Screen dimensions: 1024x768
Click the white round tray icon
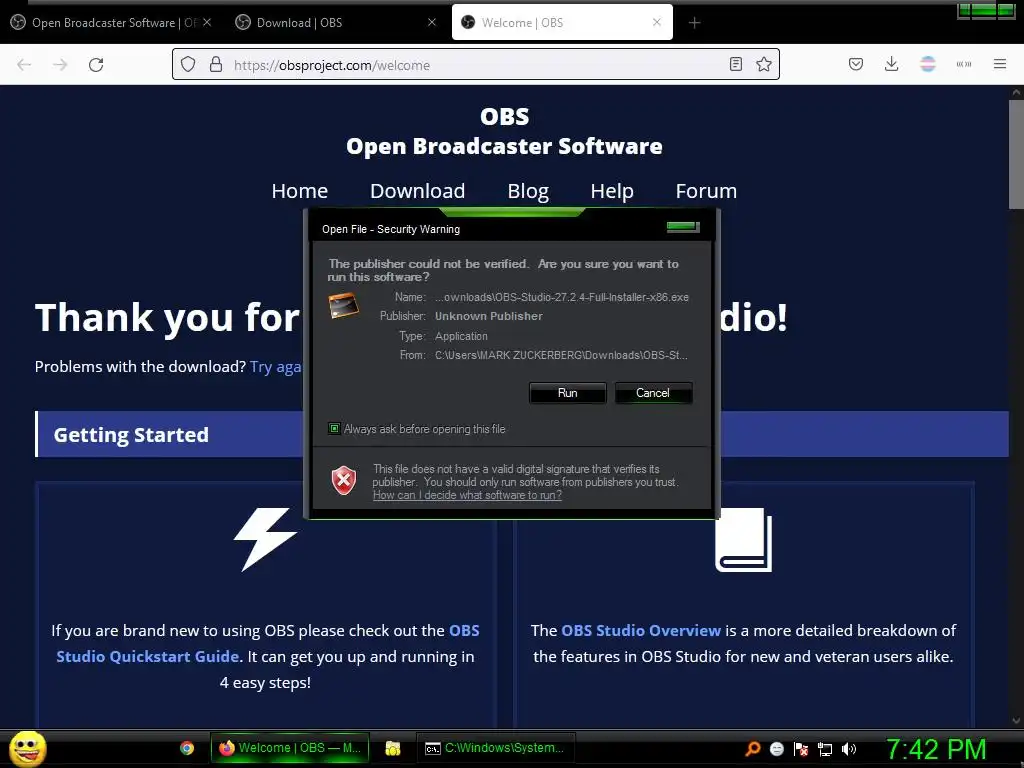coord(777,749)
